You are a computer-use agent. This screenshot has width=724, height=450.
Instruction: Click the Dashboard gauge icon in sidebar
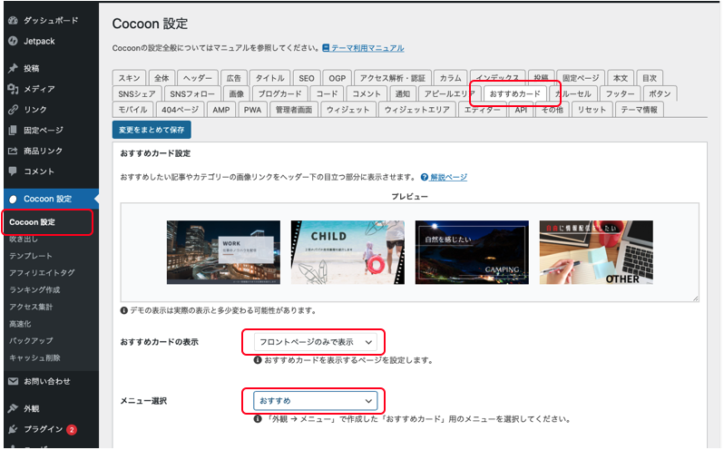[13, 20]
